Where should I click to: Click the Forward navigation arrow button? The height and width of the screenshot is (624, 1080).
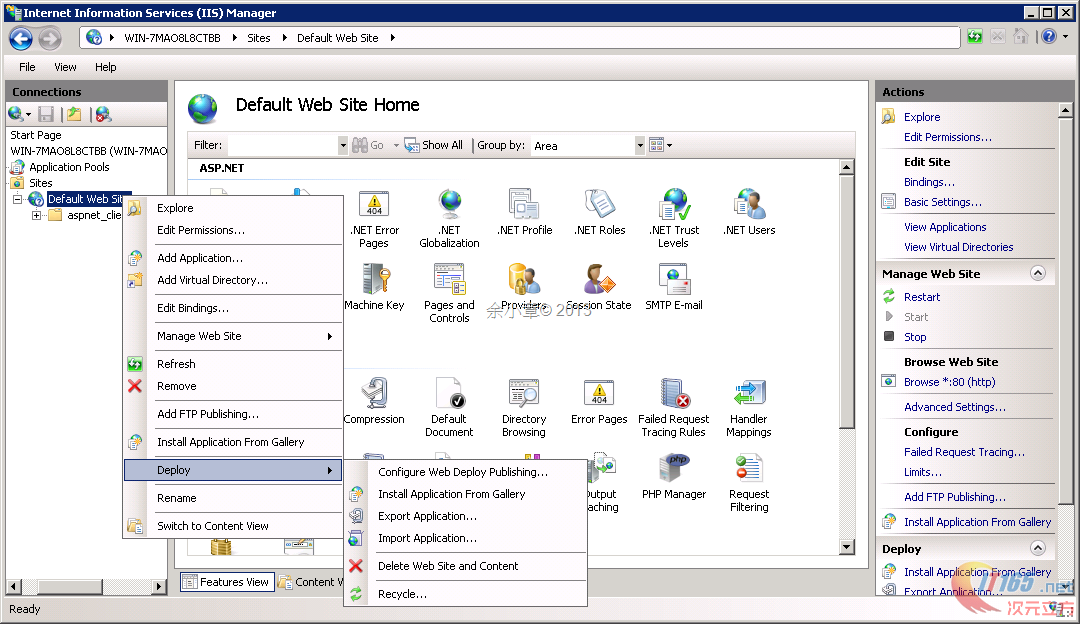point(50,39)
